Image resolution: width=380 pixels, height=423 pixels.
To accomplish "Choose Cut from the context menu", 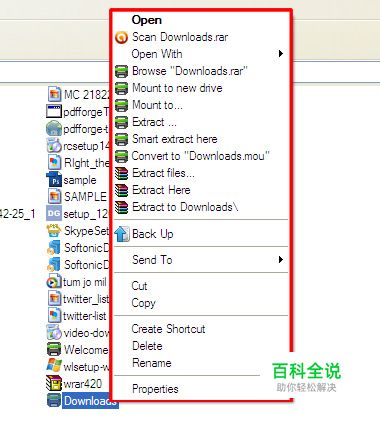I will (x=139, y=286).
